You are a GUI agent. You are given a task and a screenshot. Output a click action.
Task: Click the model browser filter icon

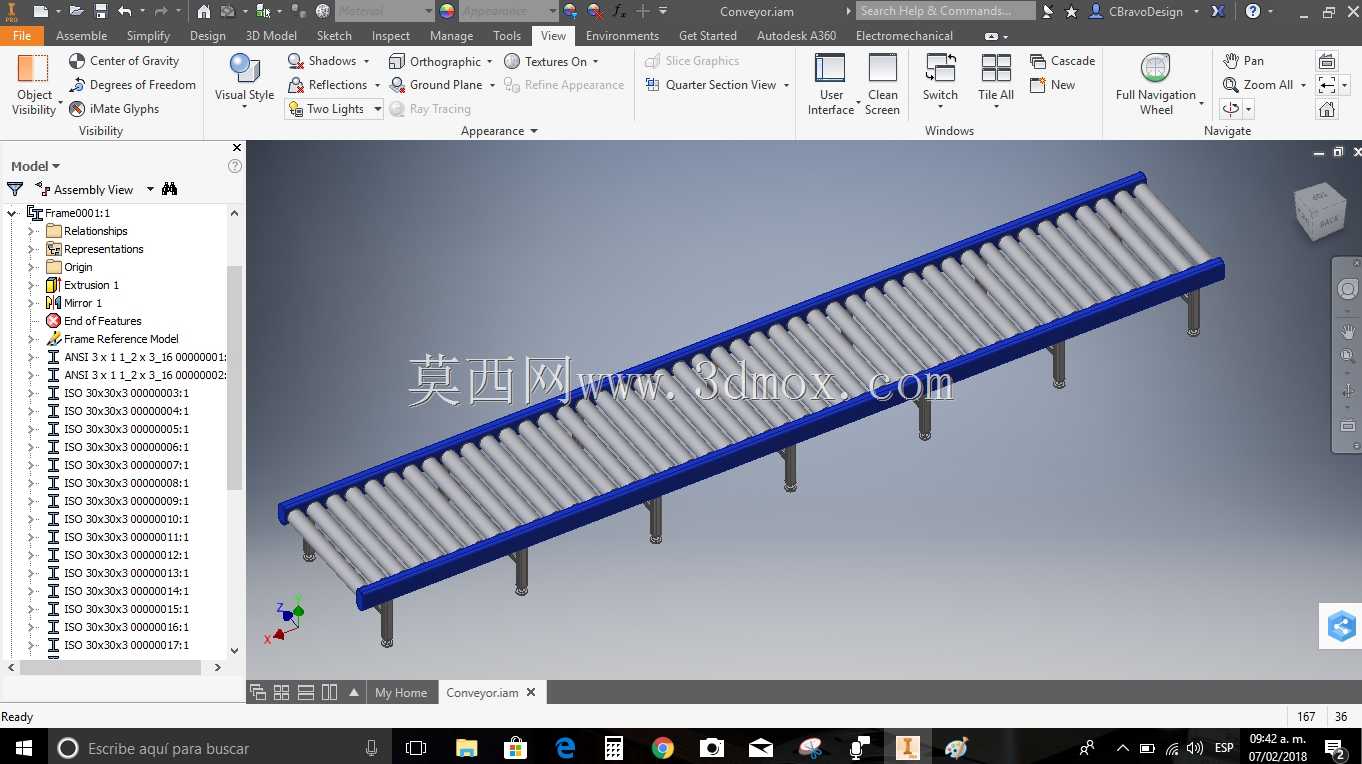point(15,189)
